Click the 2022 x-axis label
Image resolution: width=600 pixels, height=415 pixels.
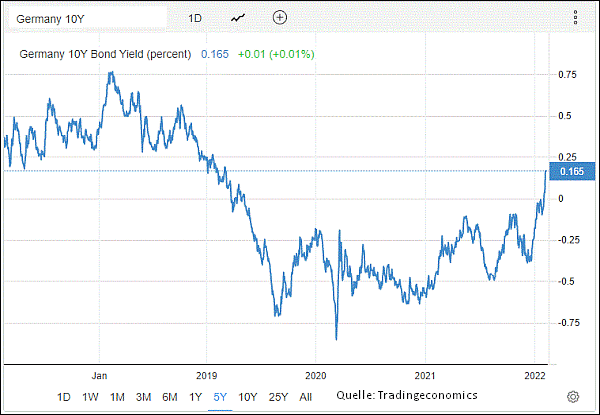point(535,376)
